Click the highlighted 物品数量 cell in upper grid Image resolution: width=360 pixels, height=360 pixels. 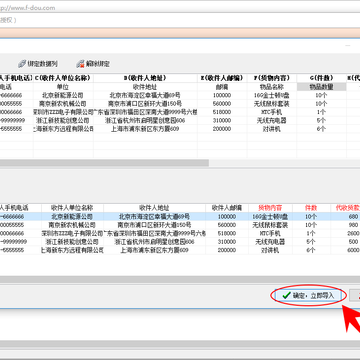pyautogui.click(x=321, y=87)
